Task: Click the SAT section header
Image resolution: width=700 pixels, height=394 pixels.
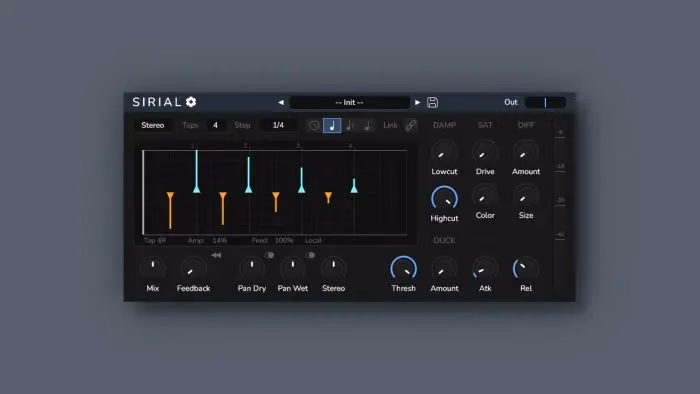Action: (x=485, y=125)
